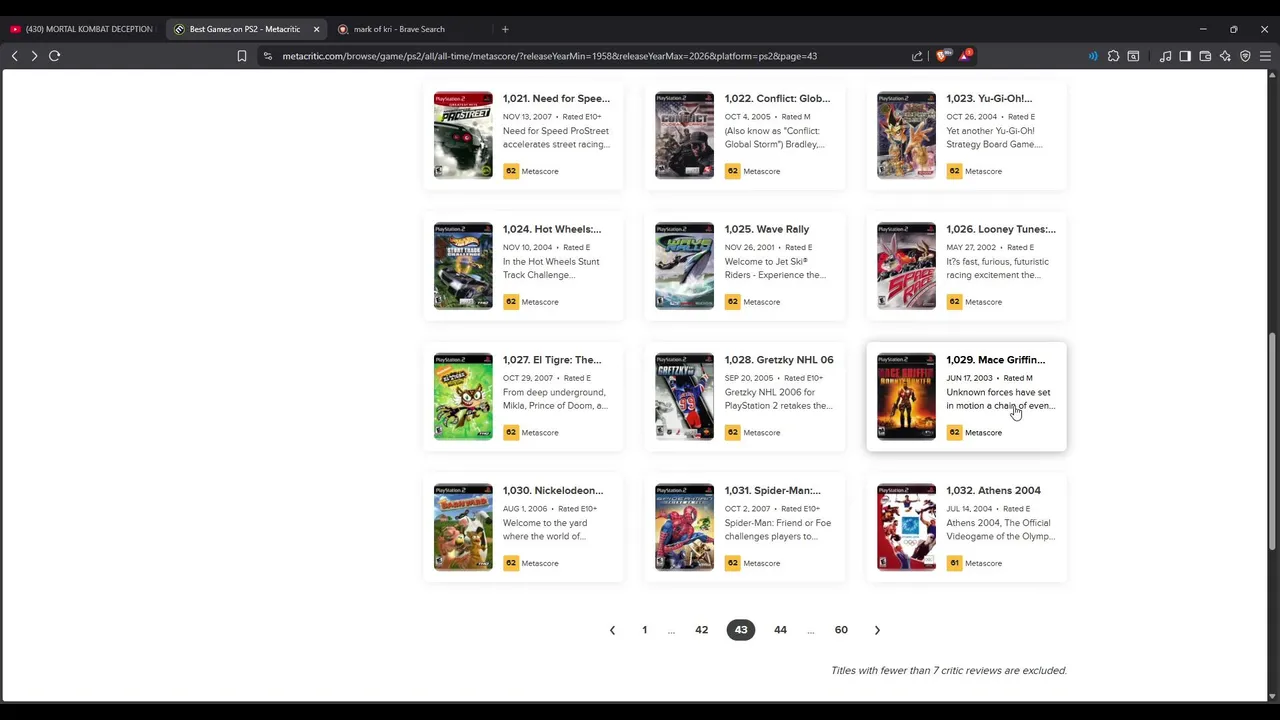Click the Athens 2004 cover art

906,527
